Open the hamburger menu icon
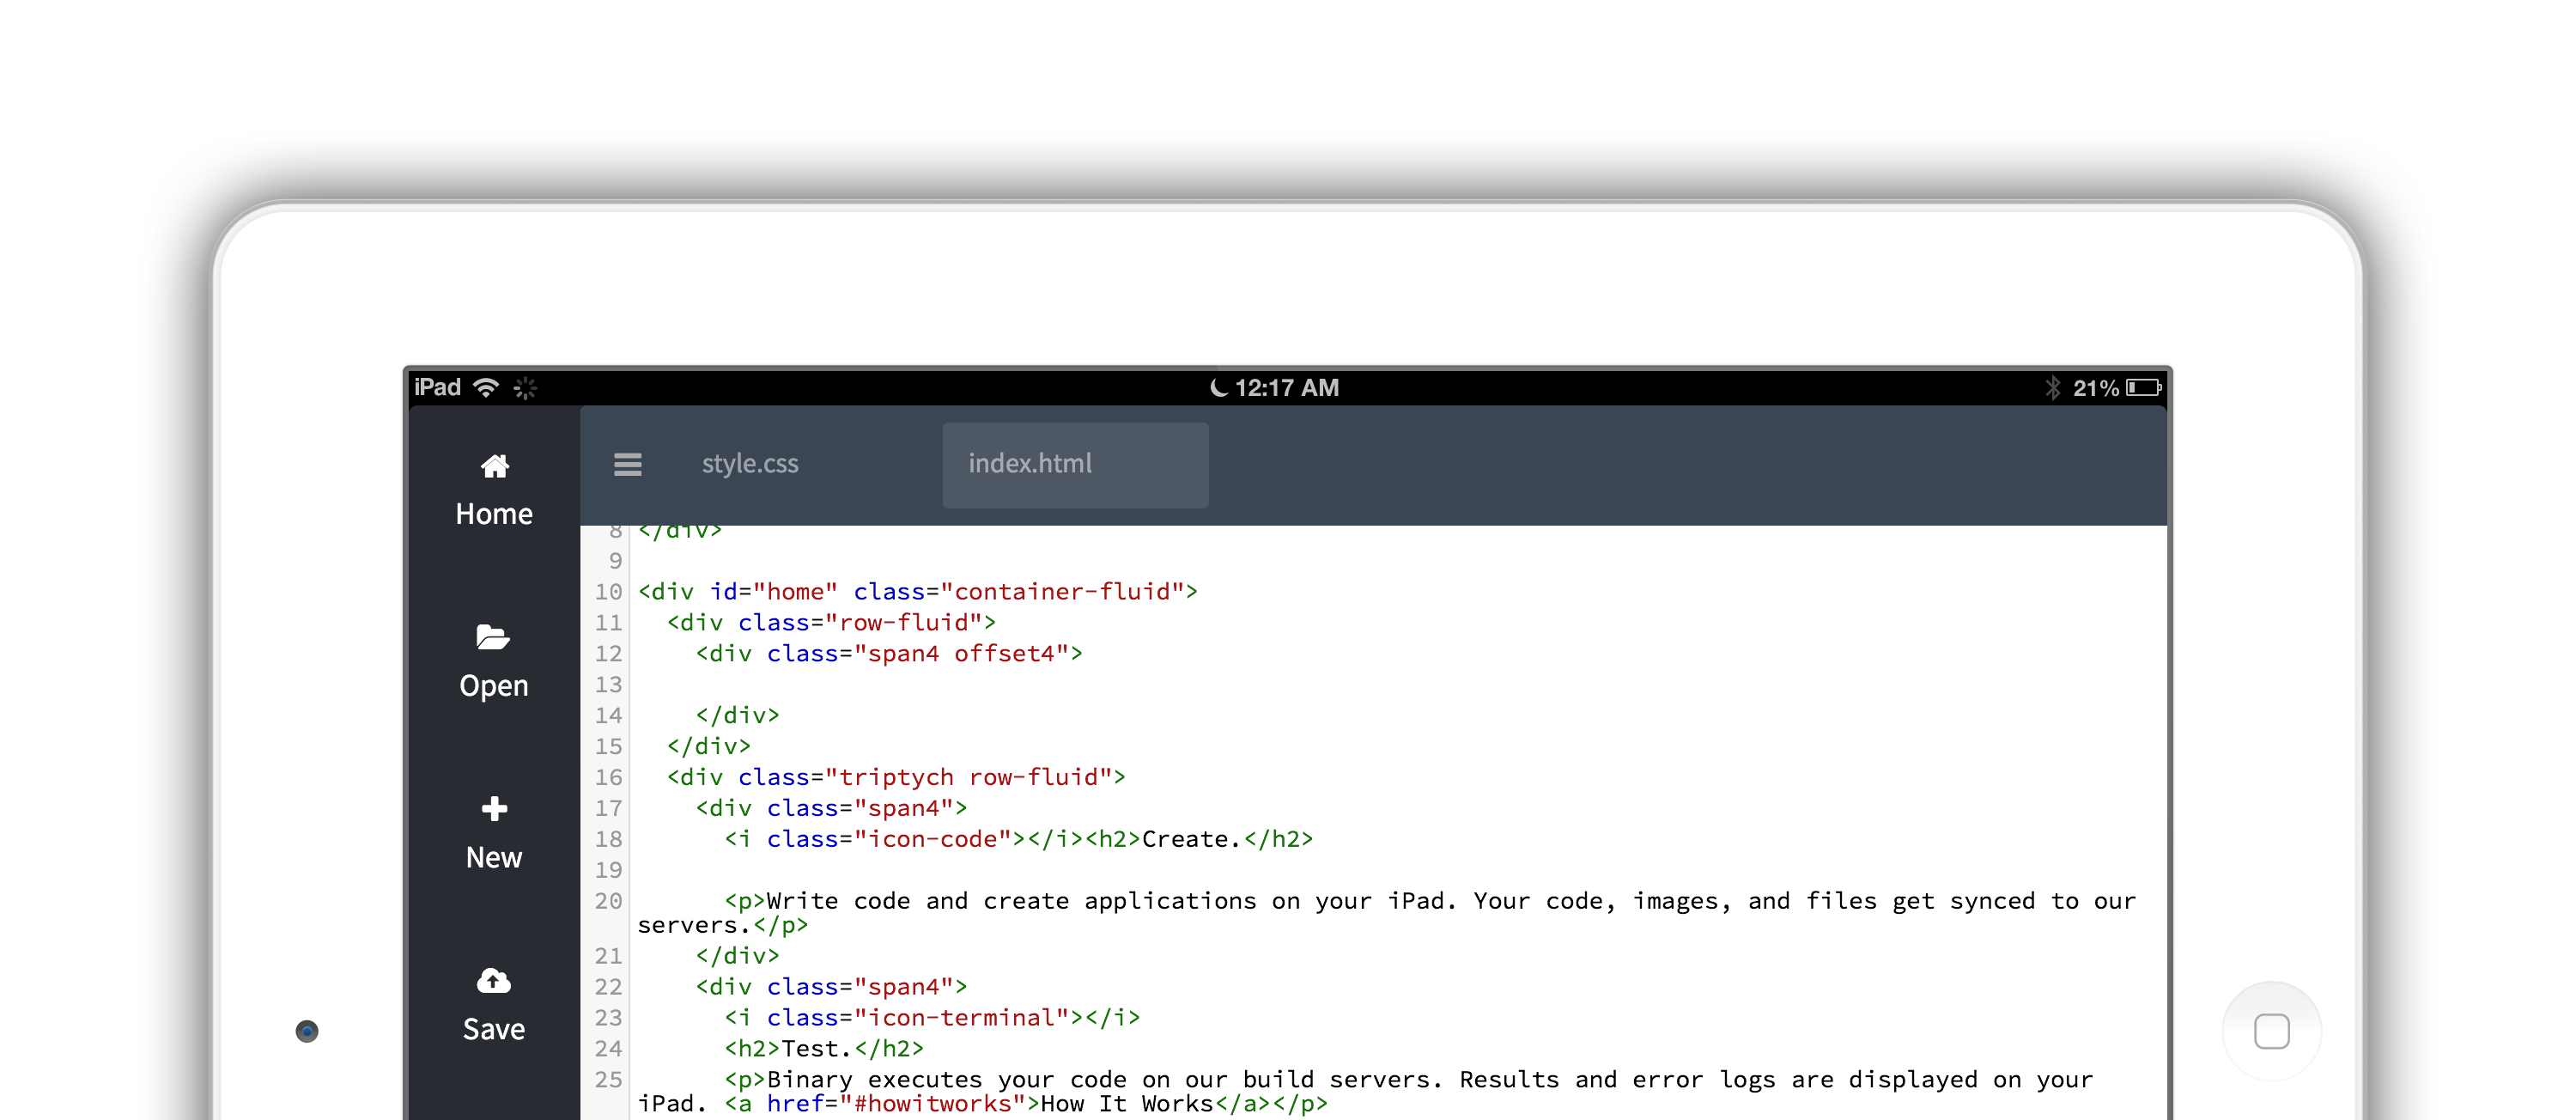 (628, 464)
